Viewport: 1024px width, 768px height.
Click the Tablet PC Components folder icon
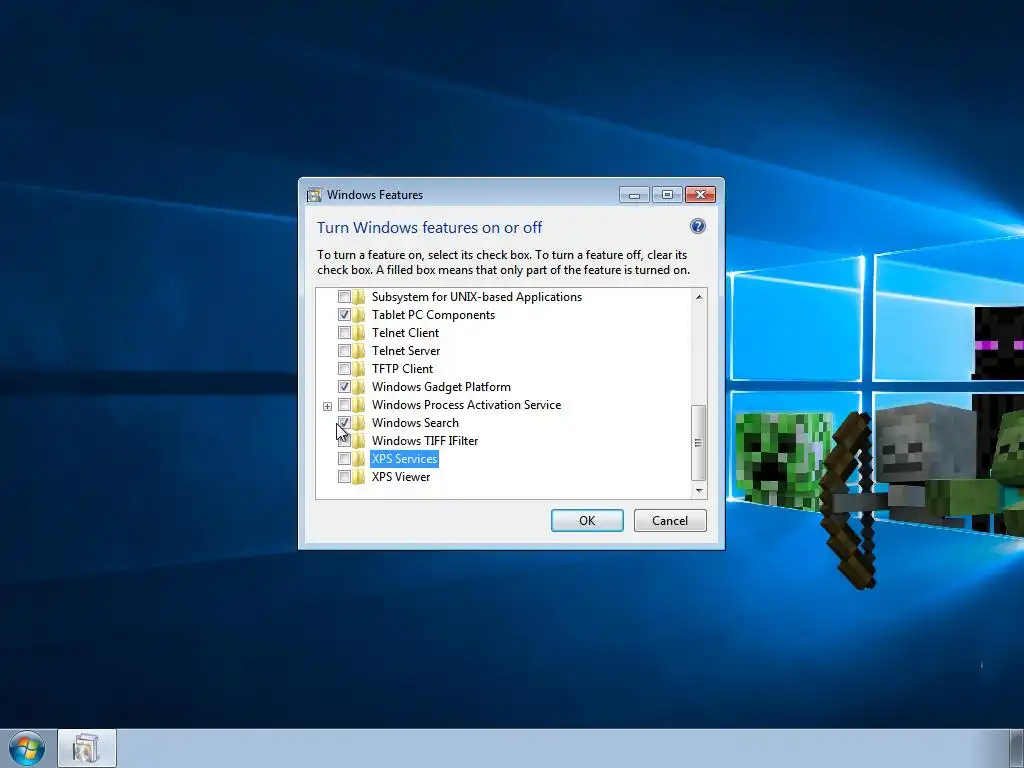pos(359,315)
